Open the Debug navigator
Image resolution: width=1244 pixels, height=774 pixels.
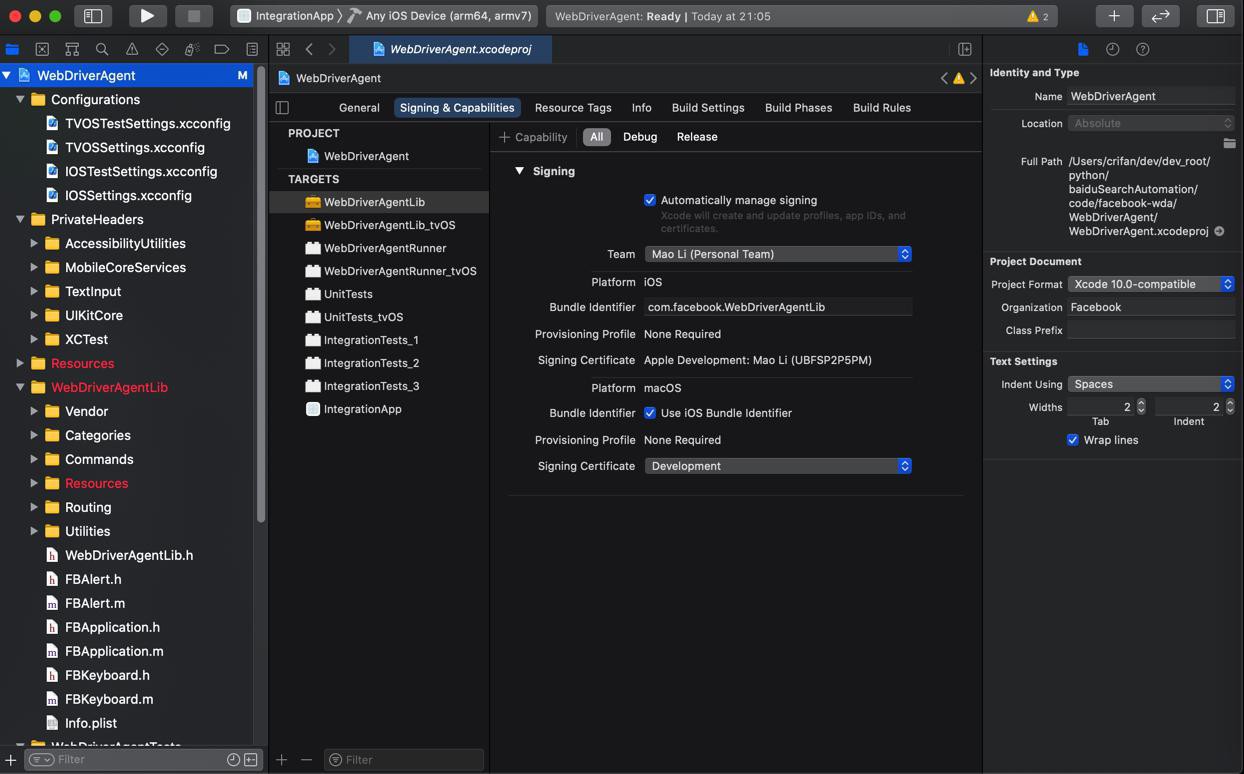pyautogui.click(x=192, y=49)
